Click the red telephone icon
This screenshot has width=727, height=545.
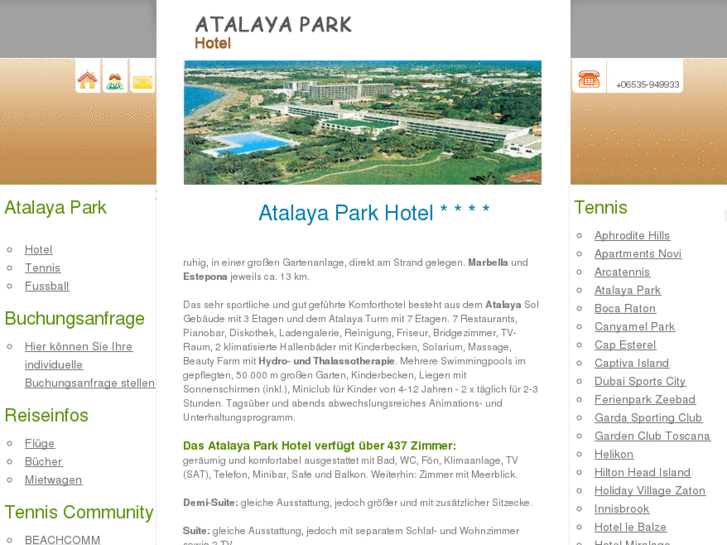pyautogui.click(x=589, y=79)
